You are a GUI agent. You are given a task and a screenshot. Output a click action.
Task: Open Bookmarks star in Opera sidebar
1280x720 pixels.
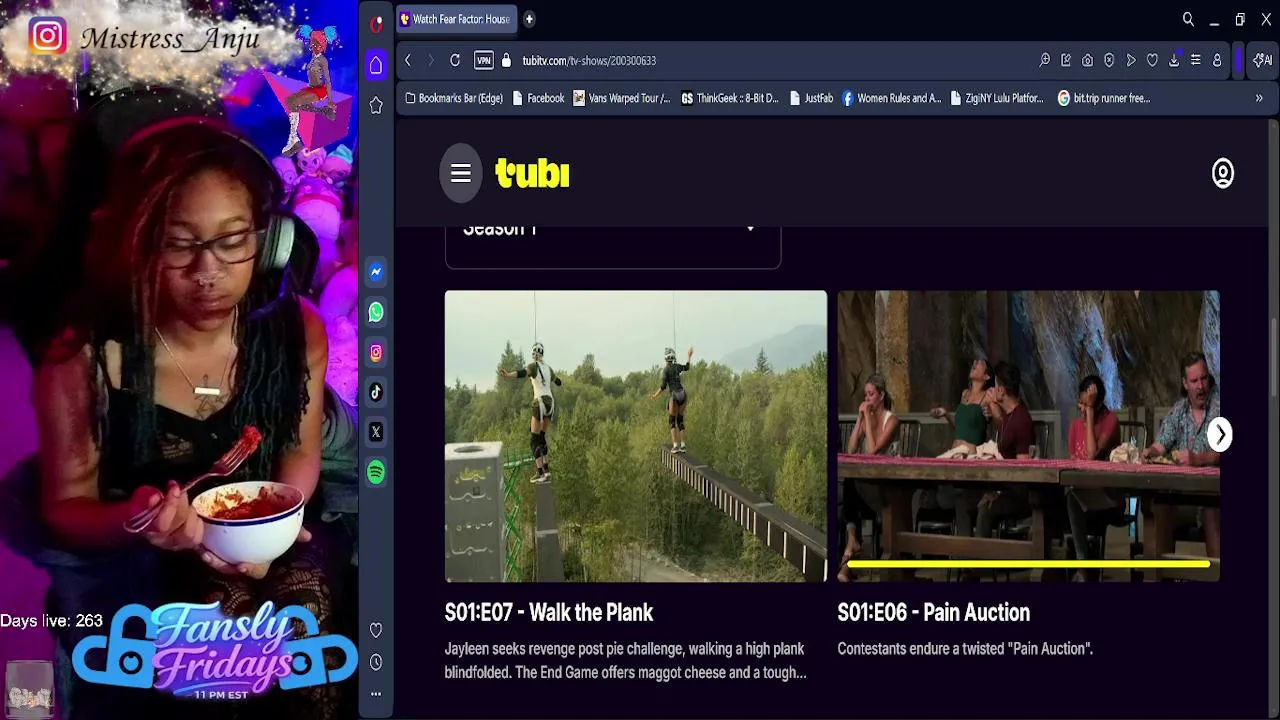376,105
